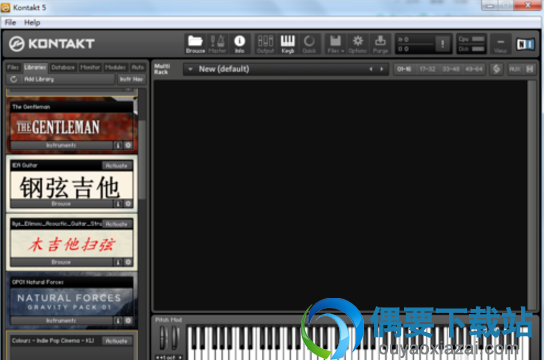544x360 pixels.
Task: Open Instruments in The Gentleman library
Action: pos(61,145)
